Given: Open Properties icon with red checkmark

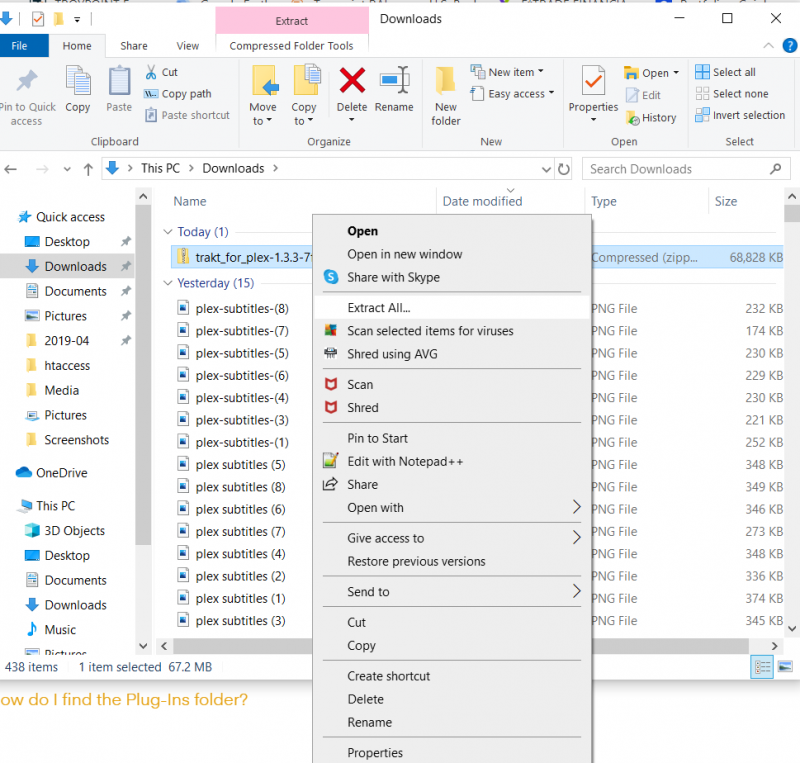Looking at the screenshot, I should click(593, 82).
